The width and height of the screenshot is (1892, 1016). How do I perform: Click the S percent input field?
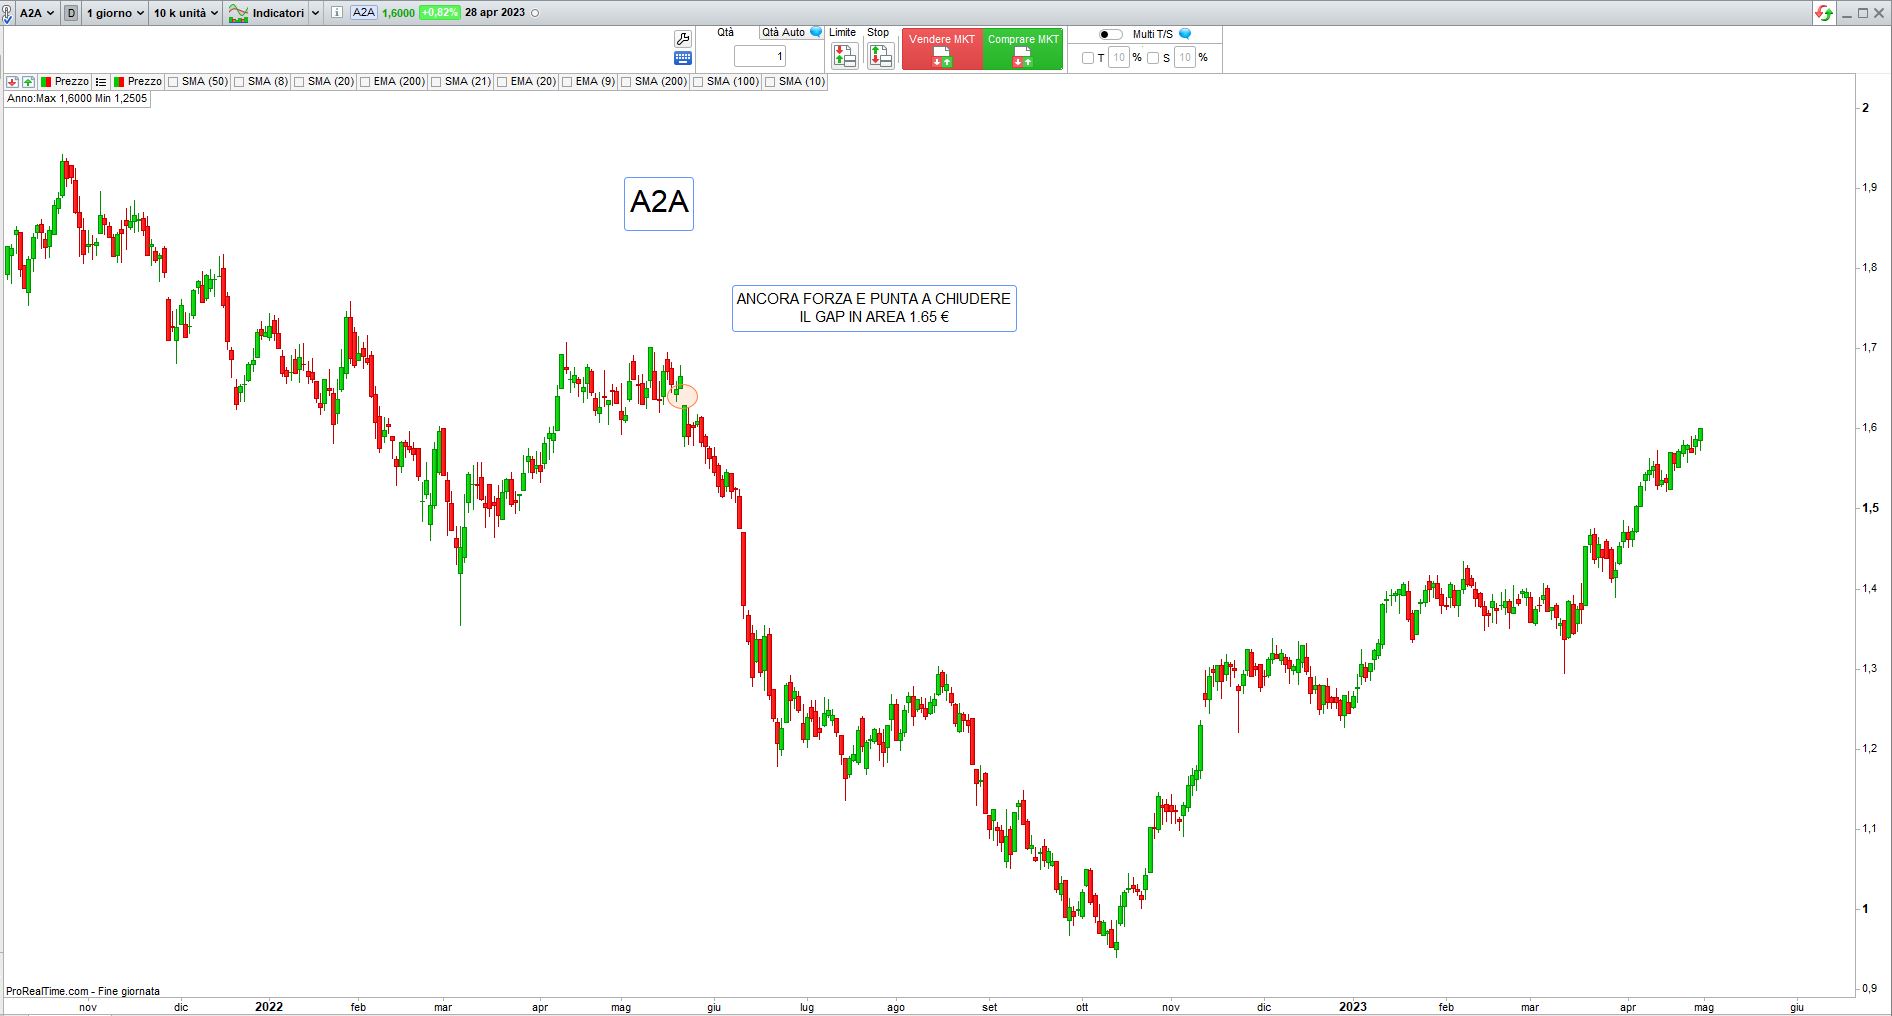(x=1185, y=58)
